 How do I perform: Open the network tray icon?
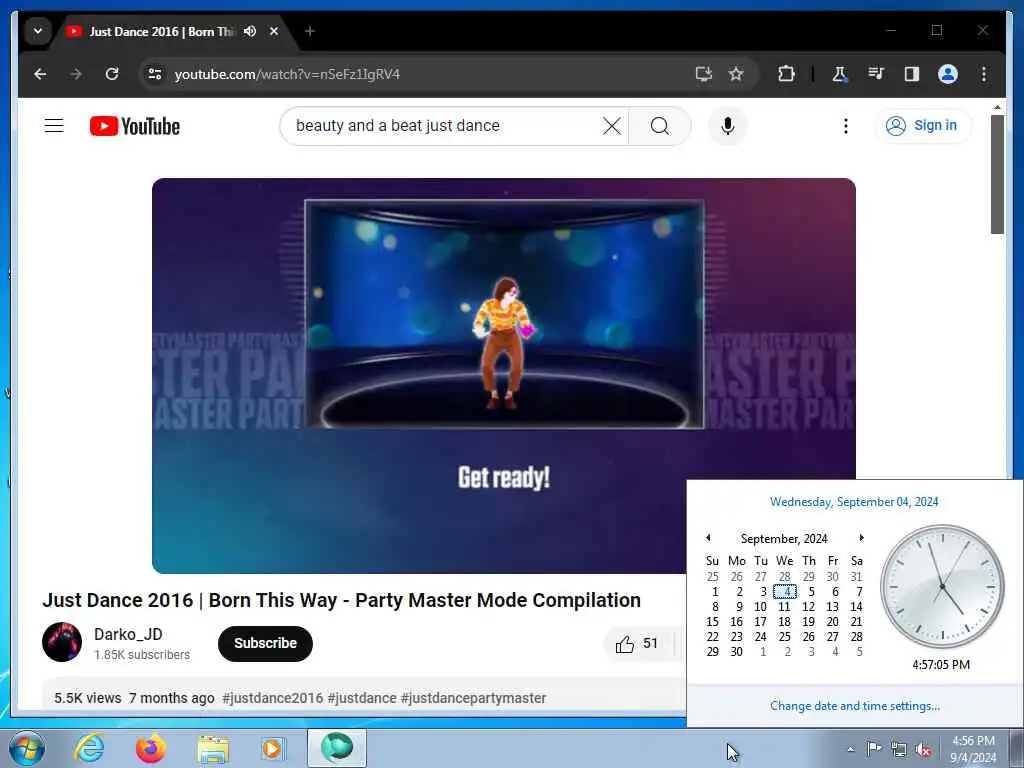(899, 750)
